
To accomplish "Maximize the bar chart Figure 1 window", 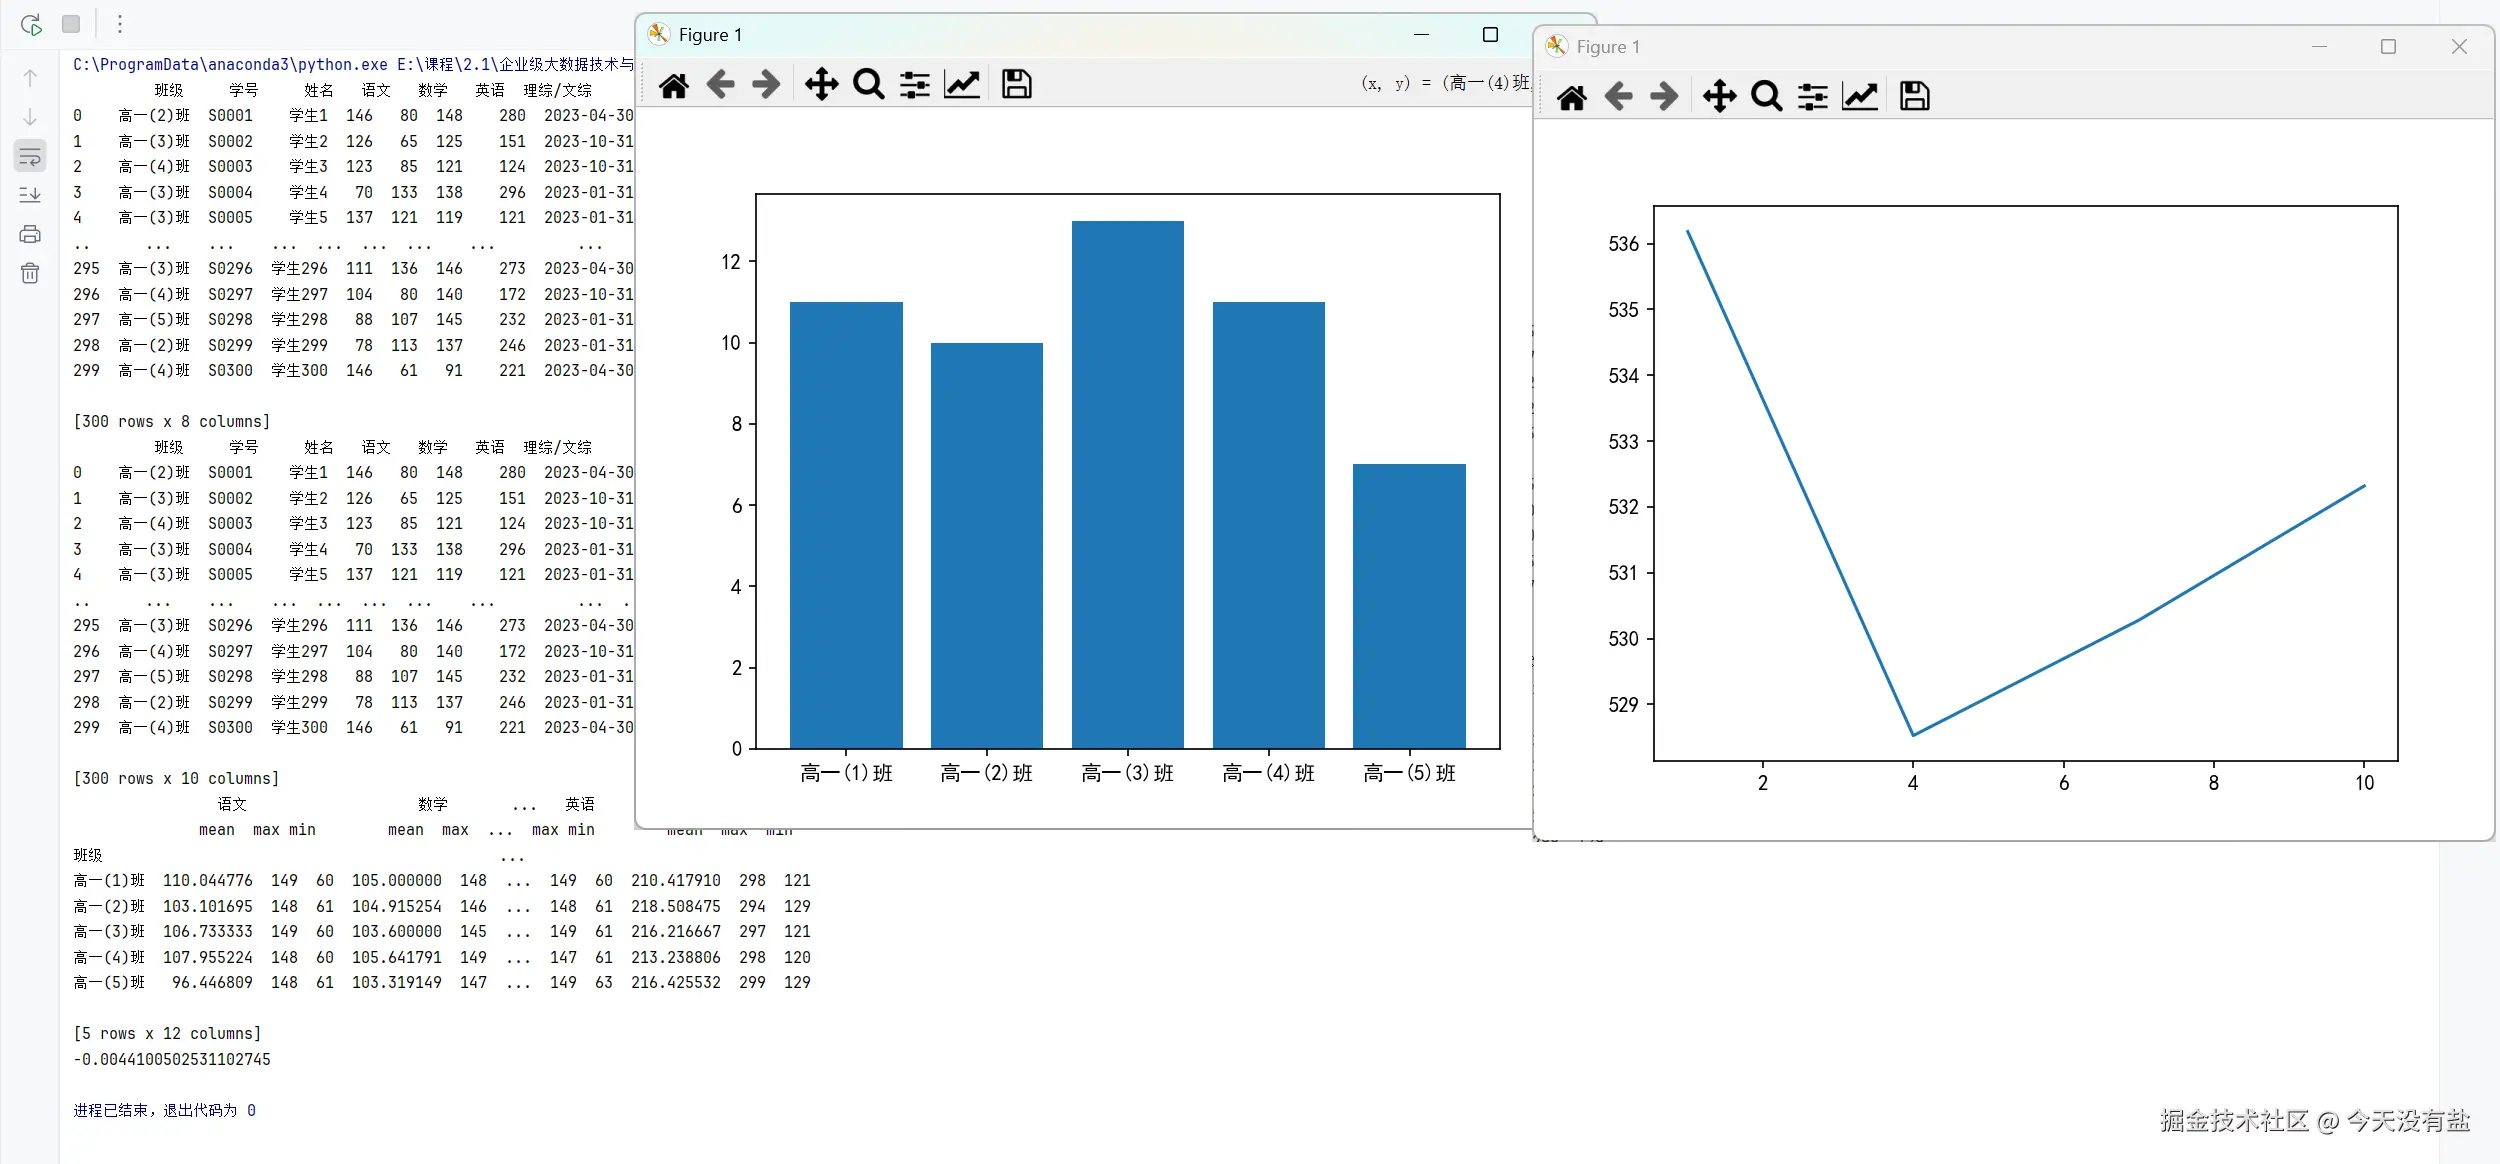I will [1490, 35].
